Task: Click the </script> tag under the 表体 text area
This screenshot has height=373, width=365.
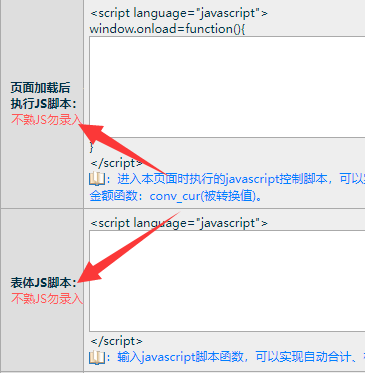Action: pyautogui.click(x=116, y=341)
